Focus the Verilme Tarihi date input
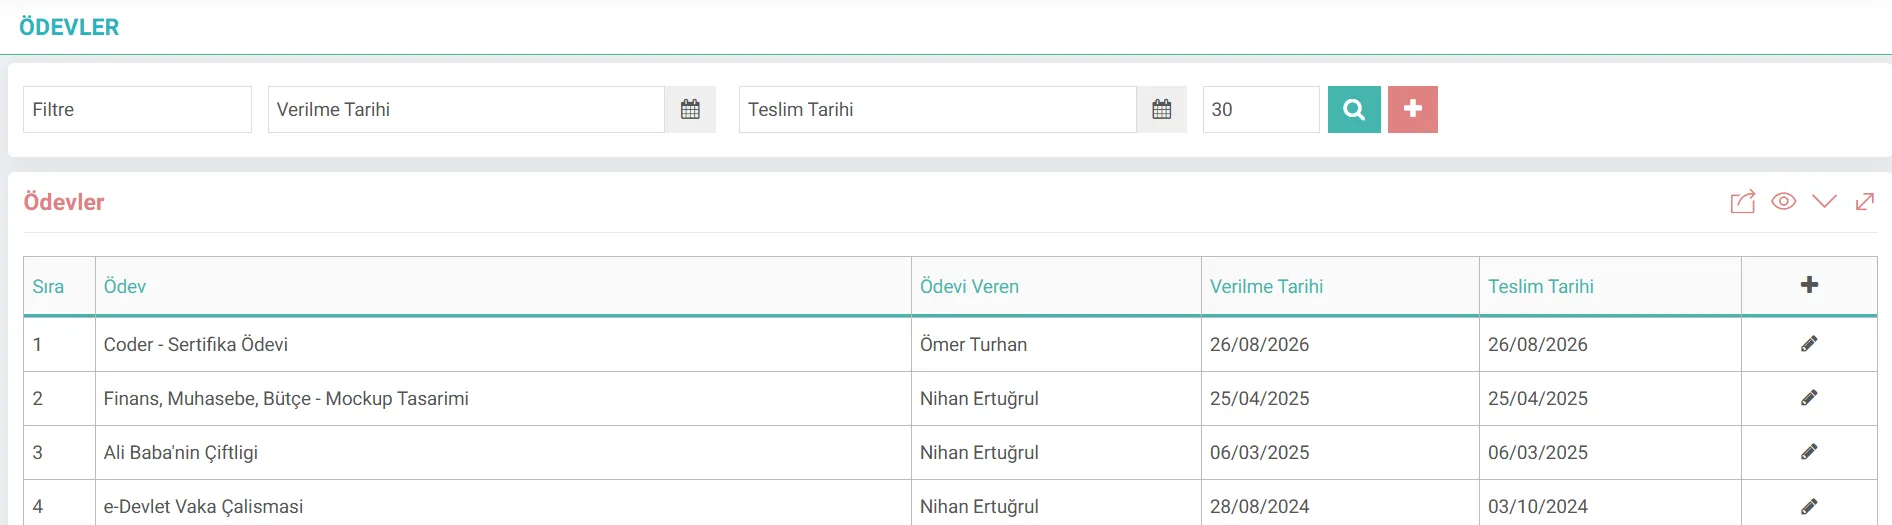 pyautogui.click(x=466, y=109)
